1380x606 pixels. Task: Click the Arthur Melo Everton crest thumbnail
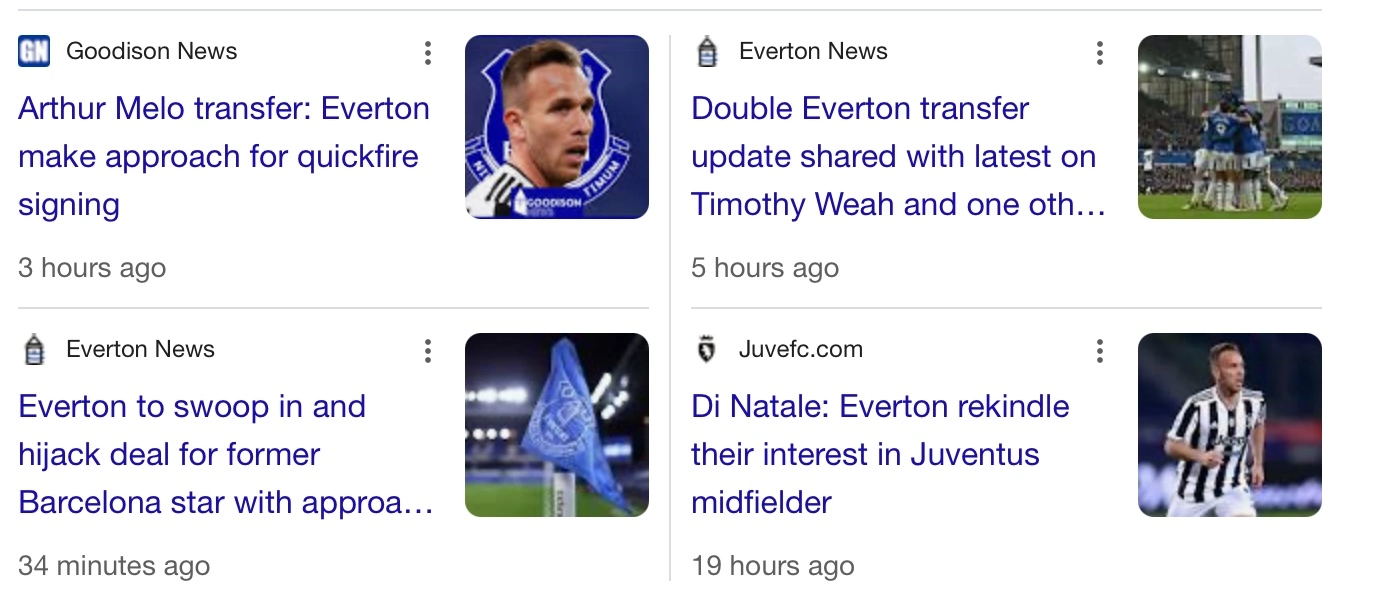point(557,127)
